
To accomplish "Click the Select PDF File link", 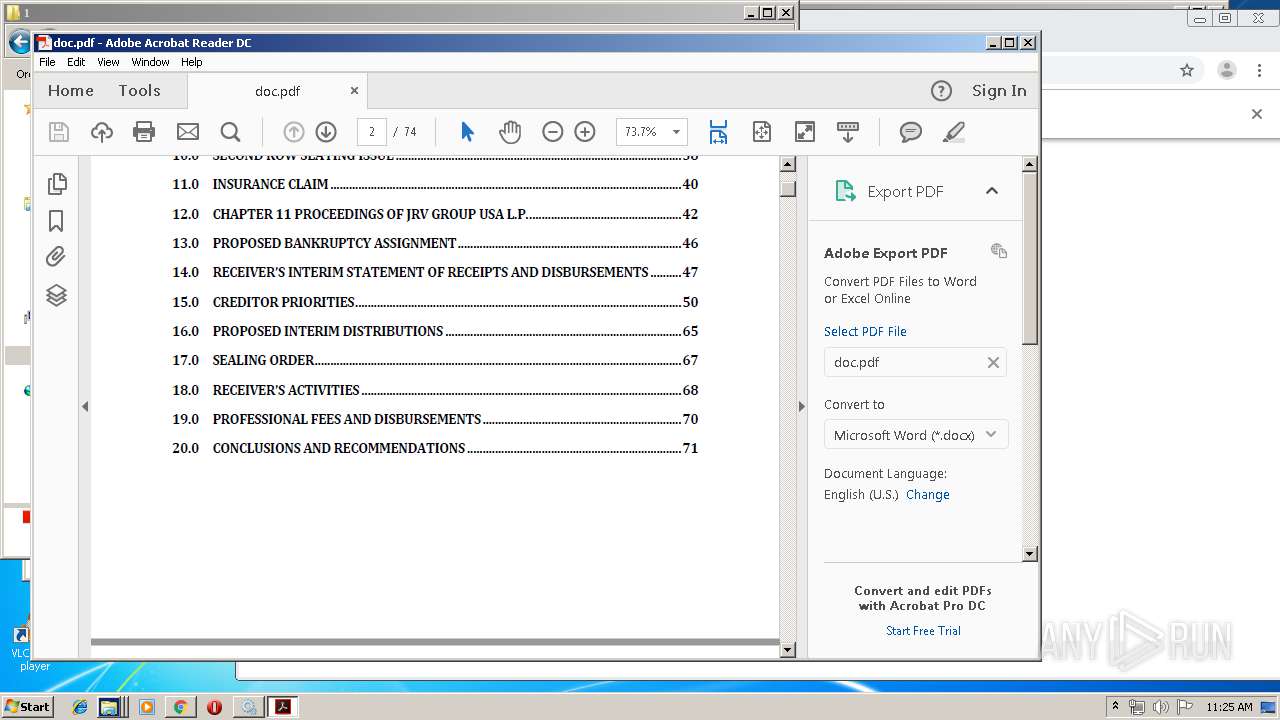I will tap(865, 331).
